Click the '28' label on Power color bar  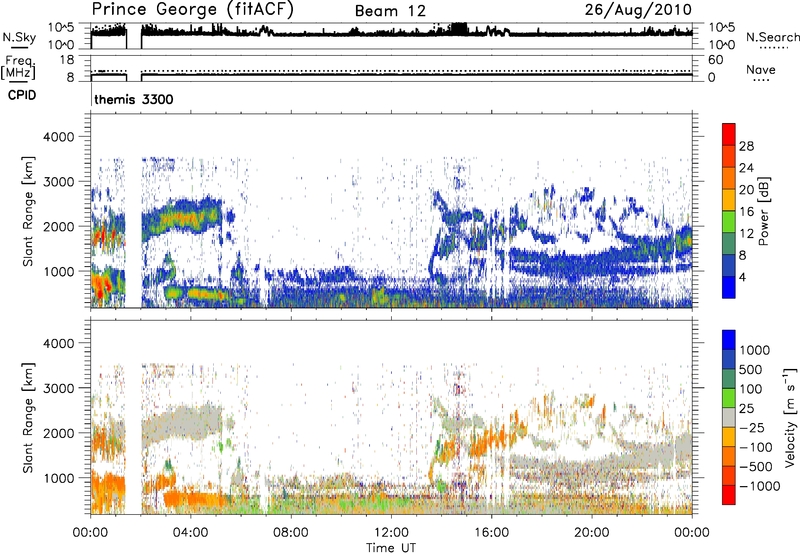746,146
